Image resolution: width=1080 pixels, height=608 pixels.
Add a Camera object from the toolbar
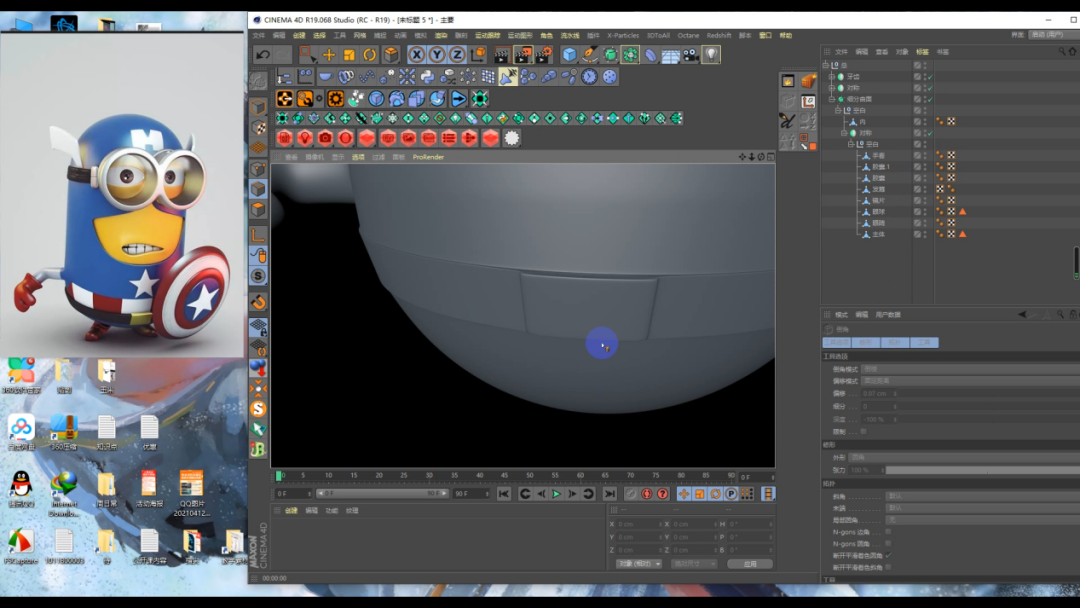click(691, 54)
